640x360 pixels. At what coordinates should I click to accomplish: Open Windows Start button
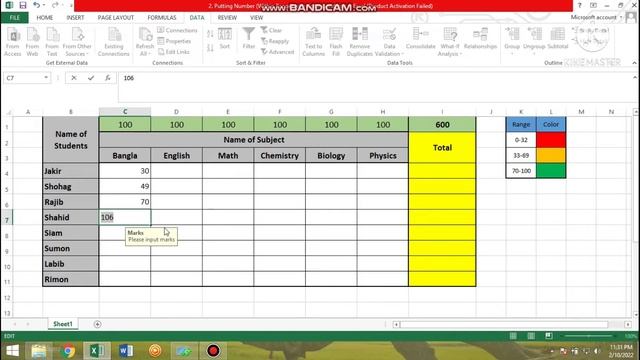(x=12, y=351)
